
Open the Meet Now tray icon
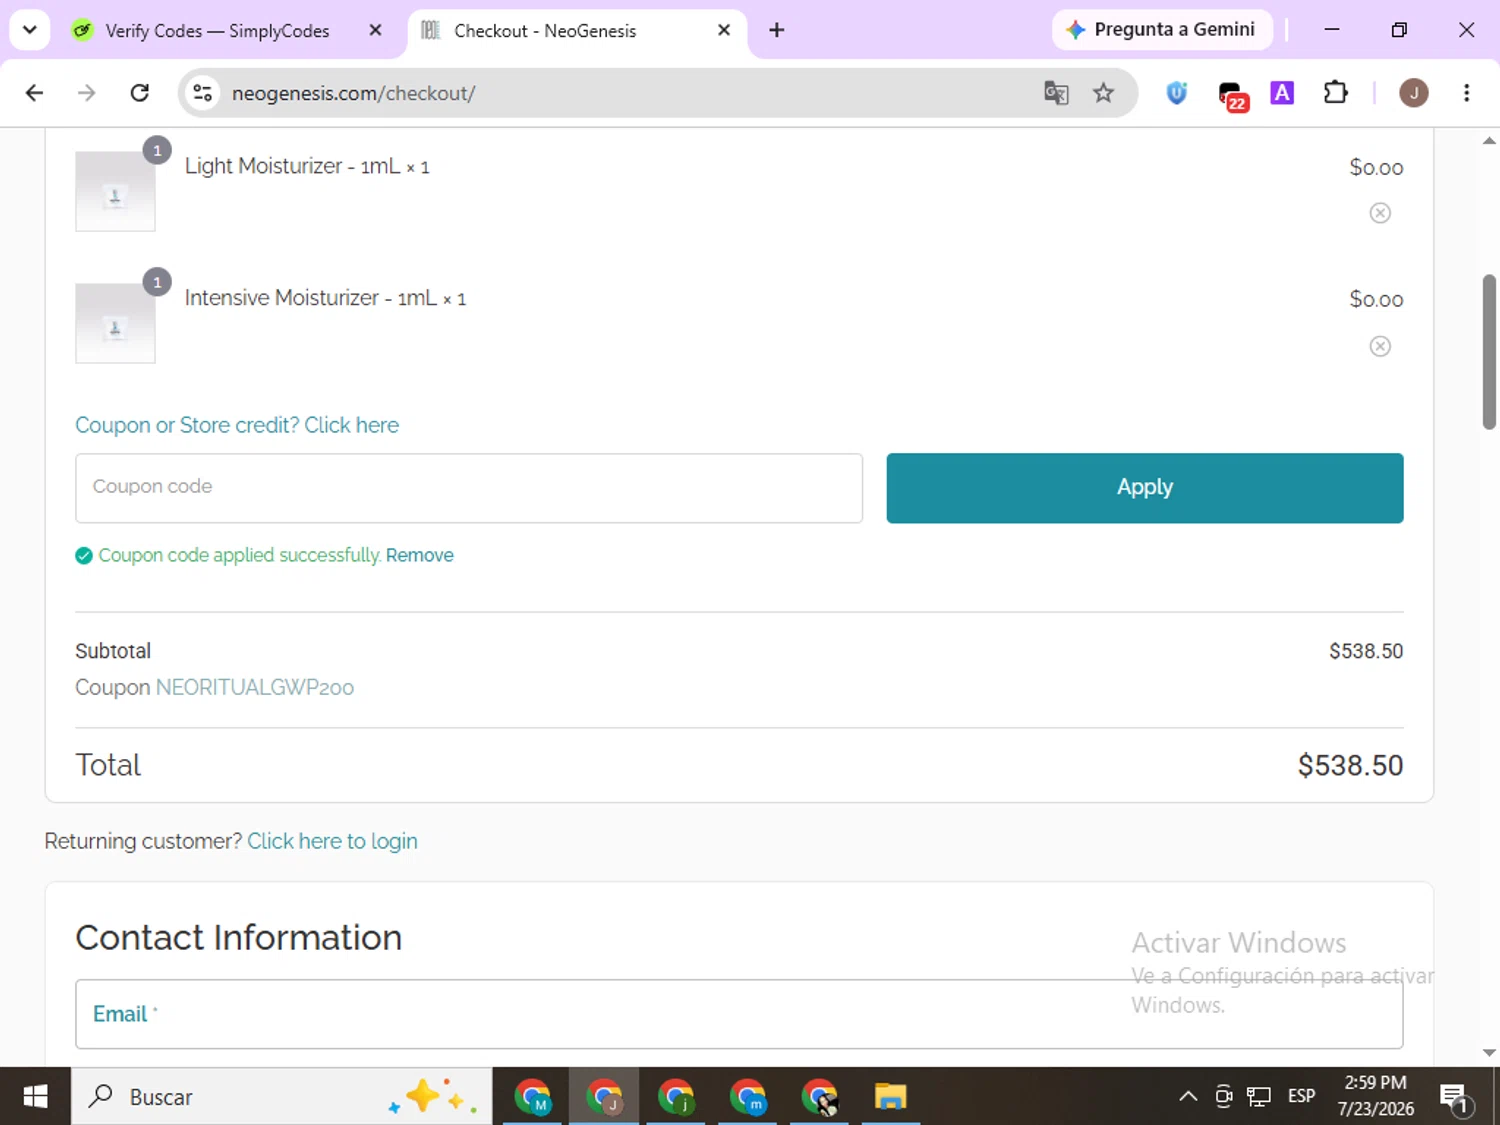pyautogui.click(x=1223, y=1097)
